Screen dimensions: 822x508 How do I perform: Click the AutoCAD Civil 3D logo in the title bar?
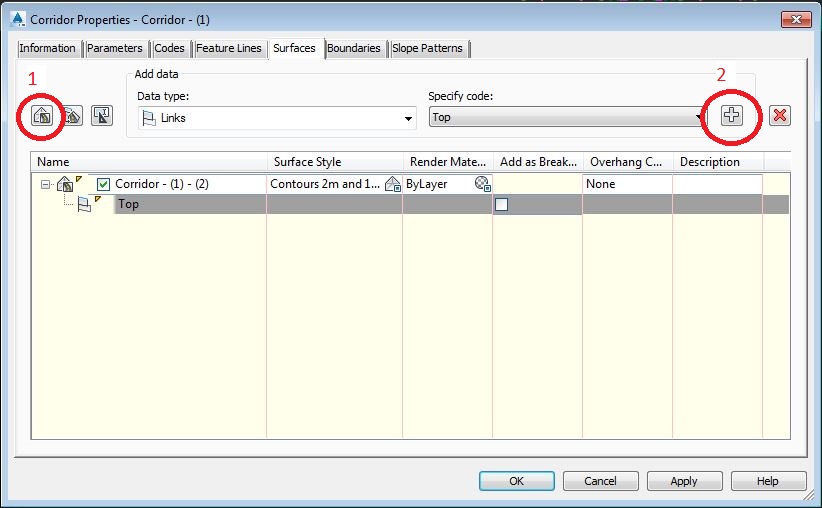[17, 19]
